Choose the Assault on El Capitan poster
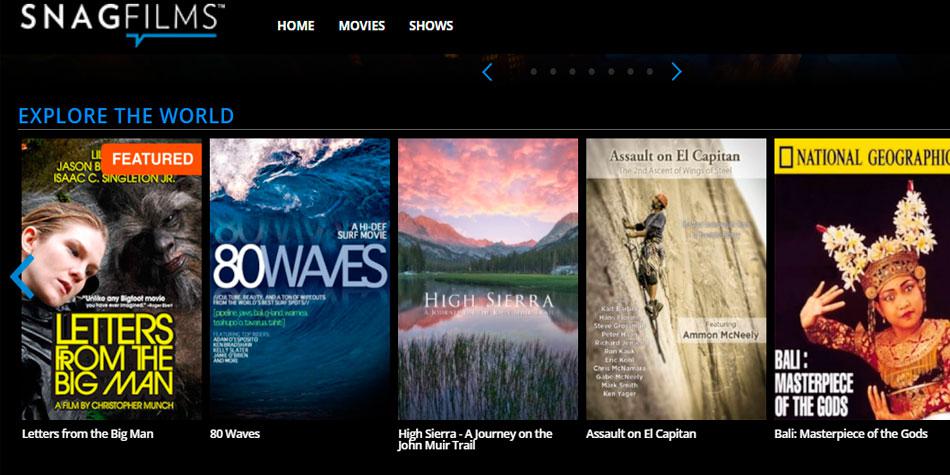 click(x=675, y=280)
